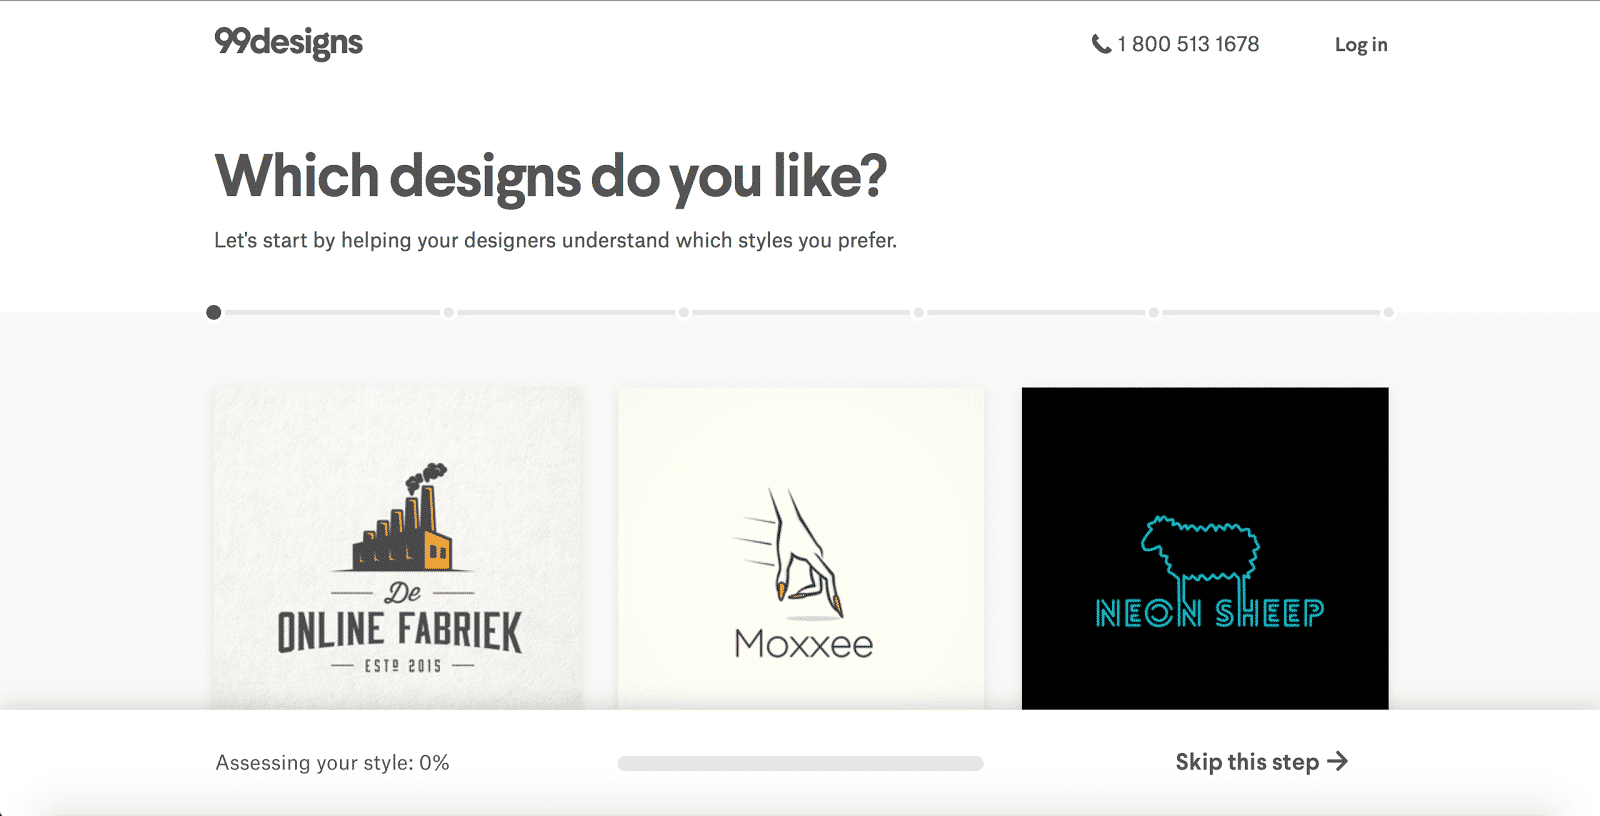Select the first step dot in progress tracker
The image size is (1600, 816).
pyautogui.click(x=214, y=313)
